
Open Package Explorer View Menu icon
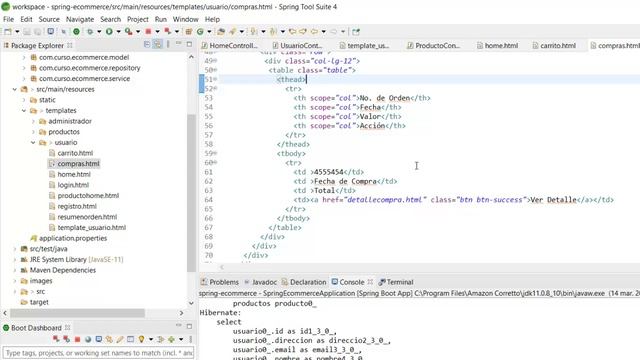tap(168, 44)
